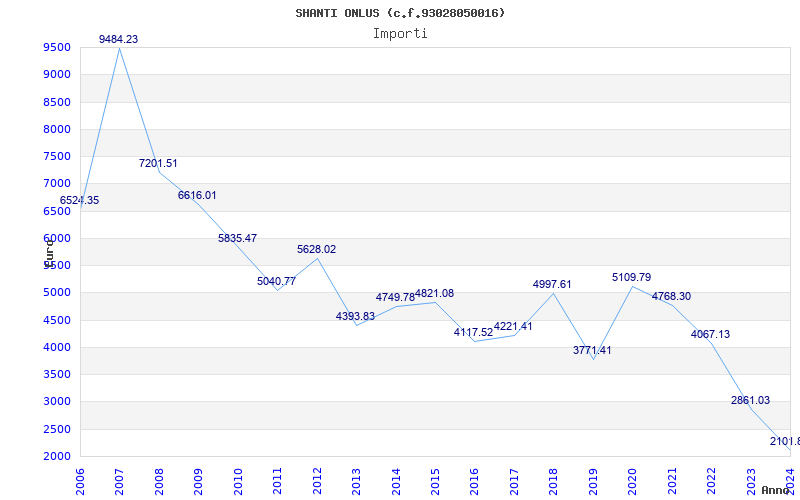Click the 2021 x-axis year
This screenshot has height=500, width=800.
671,482
